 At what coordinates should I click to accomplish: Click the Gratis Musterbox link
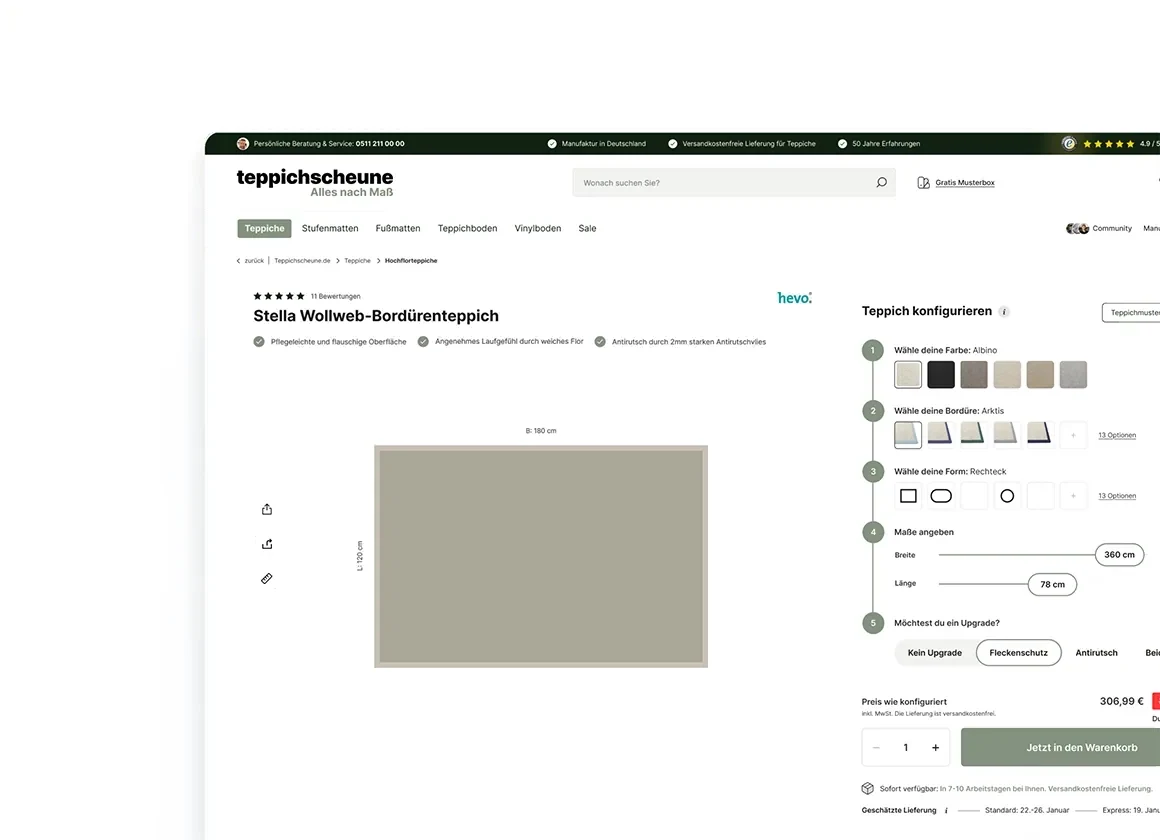tap(965, 183)
